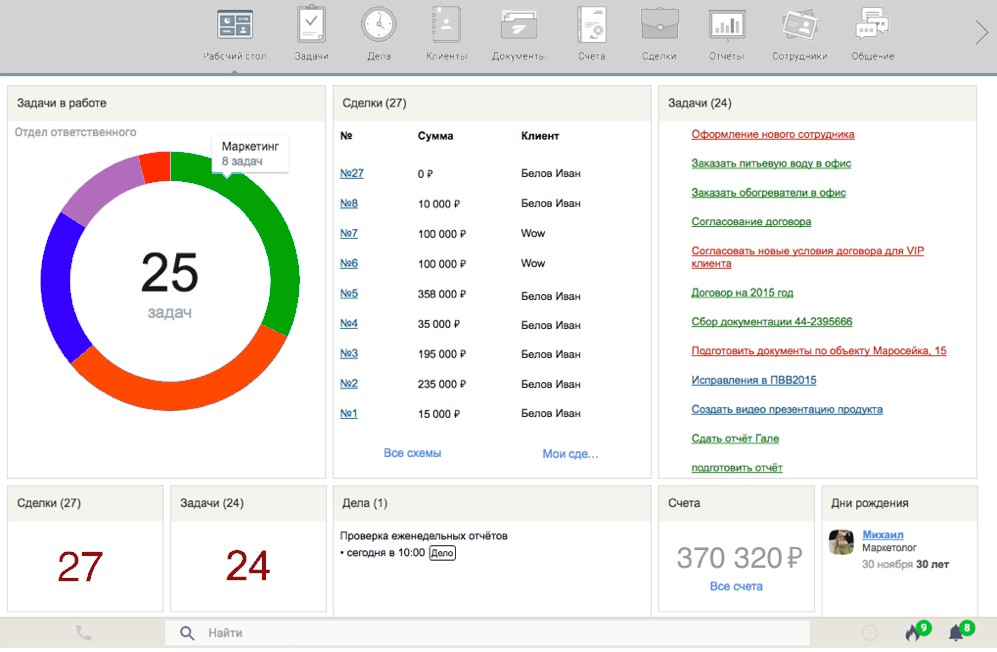Open bell notifications with badge 8

[x=957, y=633]
